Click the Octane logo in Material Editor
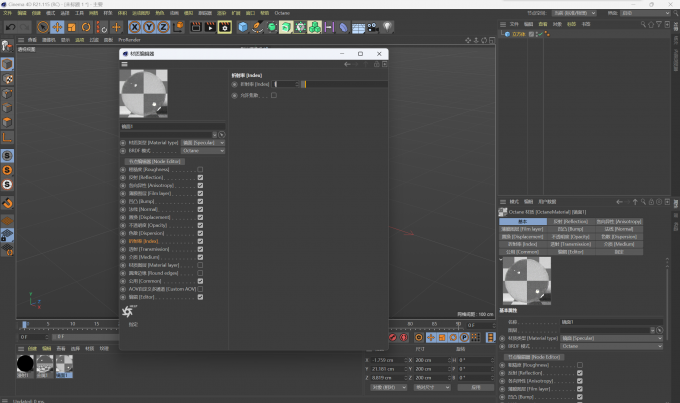This screenshot has width=680, height=403. pos(129,311)
